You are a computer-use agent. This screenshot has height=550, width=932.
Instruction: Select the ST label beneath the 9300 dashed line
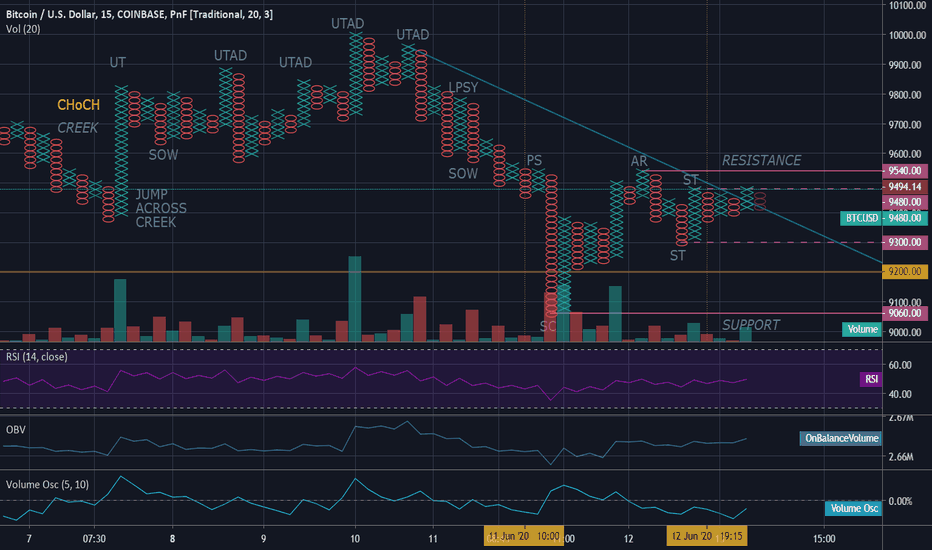click(678, 256)
